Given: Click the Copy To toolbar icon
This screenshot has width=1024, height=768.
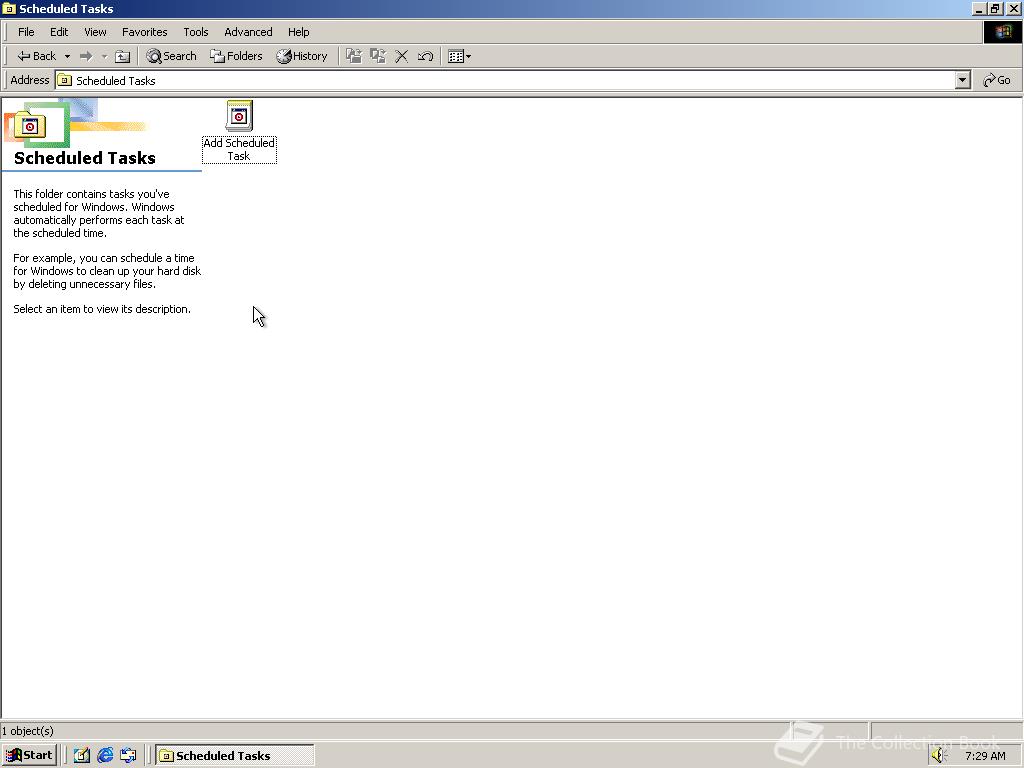Looking at the screenshot, I should tap(378, 56).
